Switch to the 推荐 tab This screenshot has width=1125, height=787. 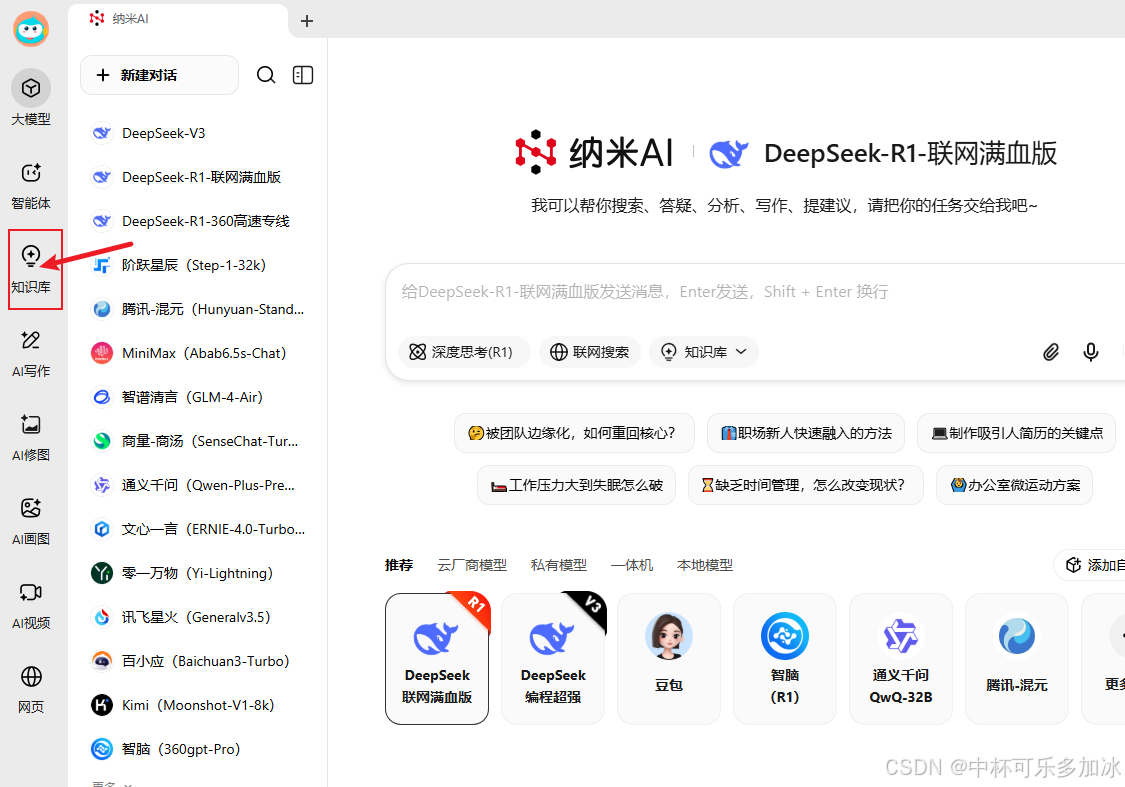click(399, 565)
